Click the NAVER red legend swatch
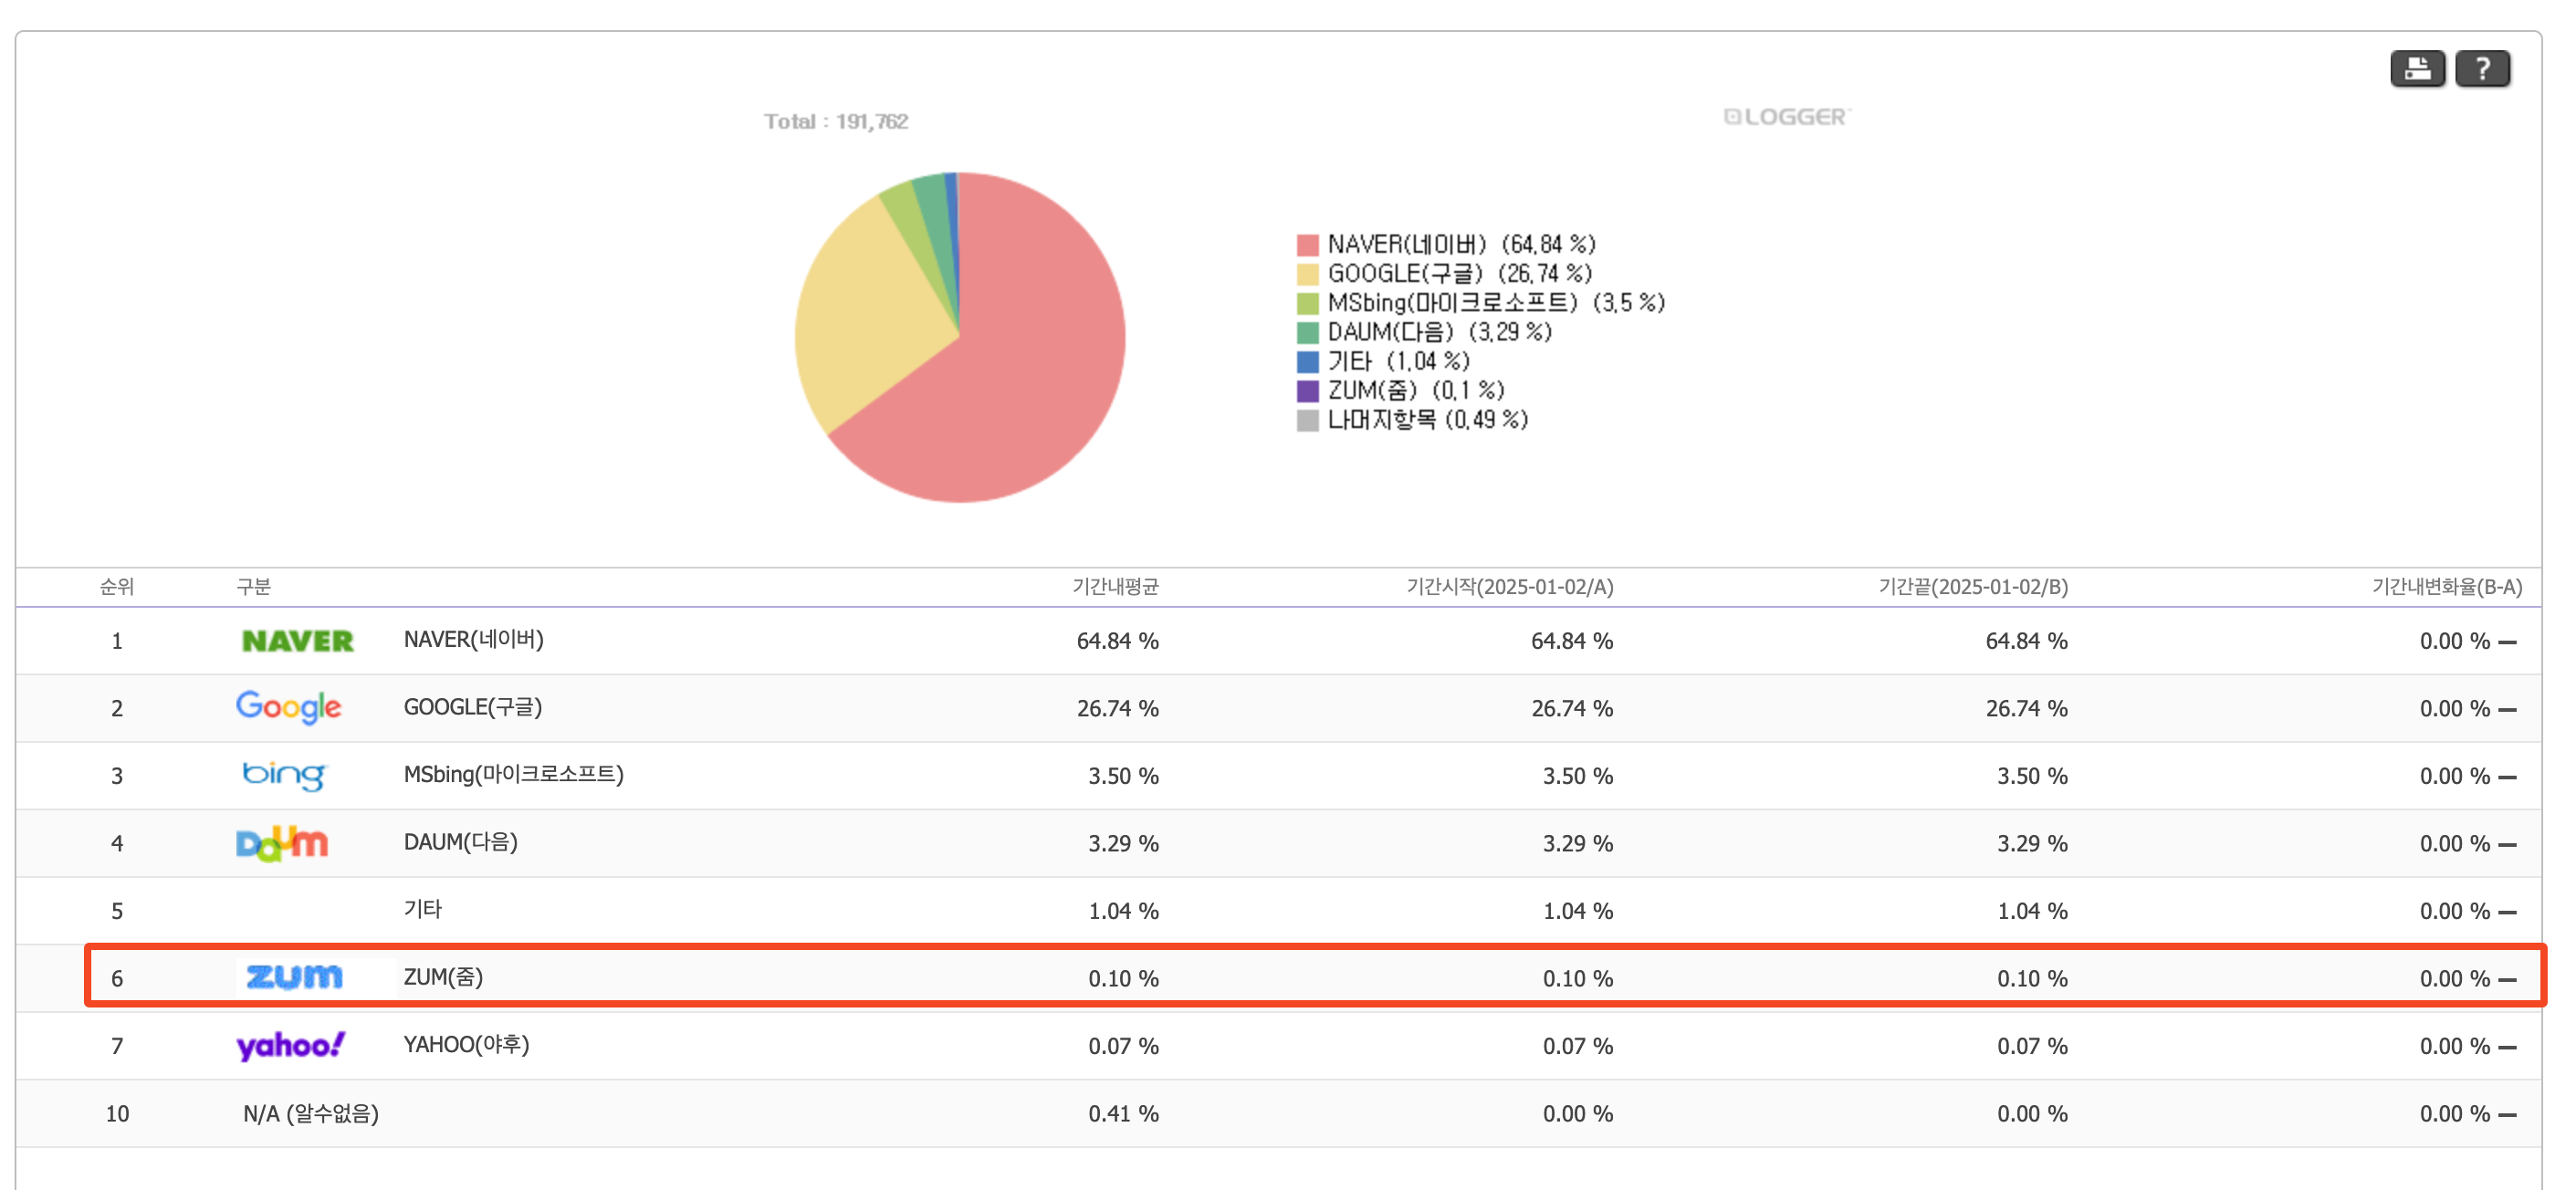The width and height of the screenshot is (2576, 1190). click(1306, 245)
